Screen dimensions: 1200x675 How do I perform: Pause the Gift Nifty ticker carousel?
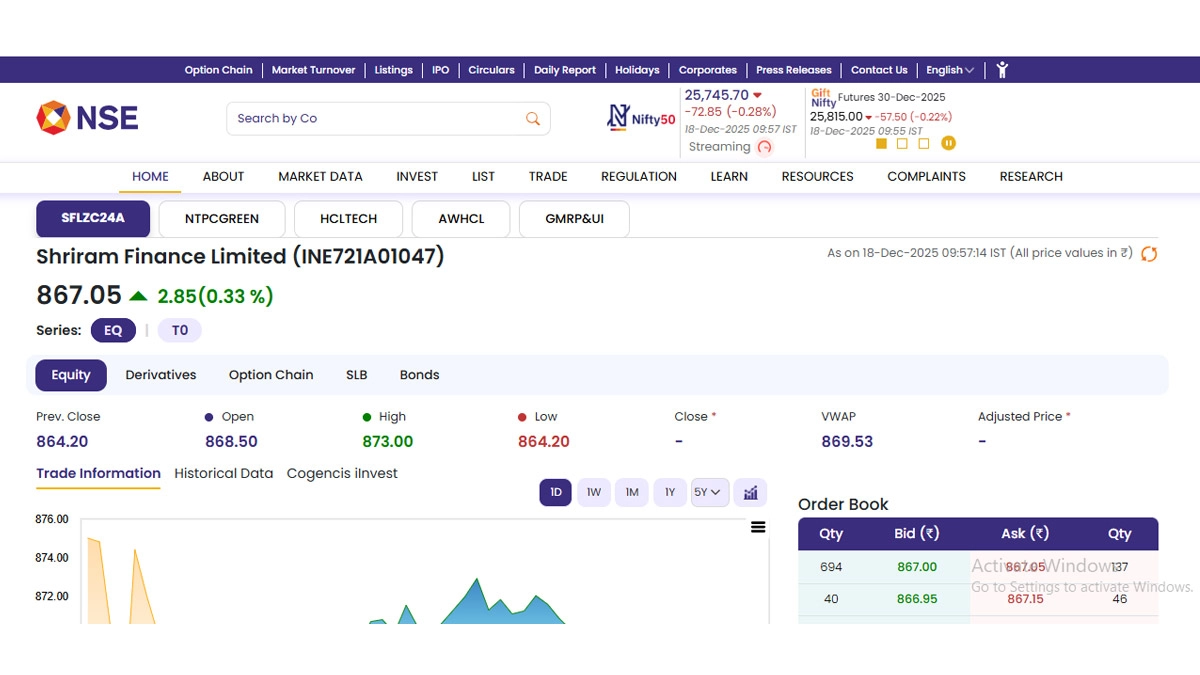948,143
